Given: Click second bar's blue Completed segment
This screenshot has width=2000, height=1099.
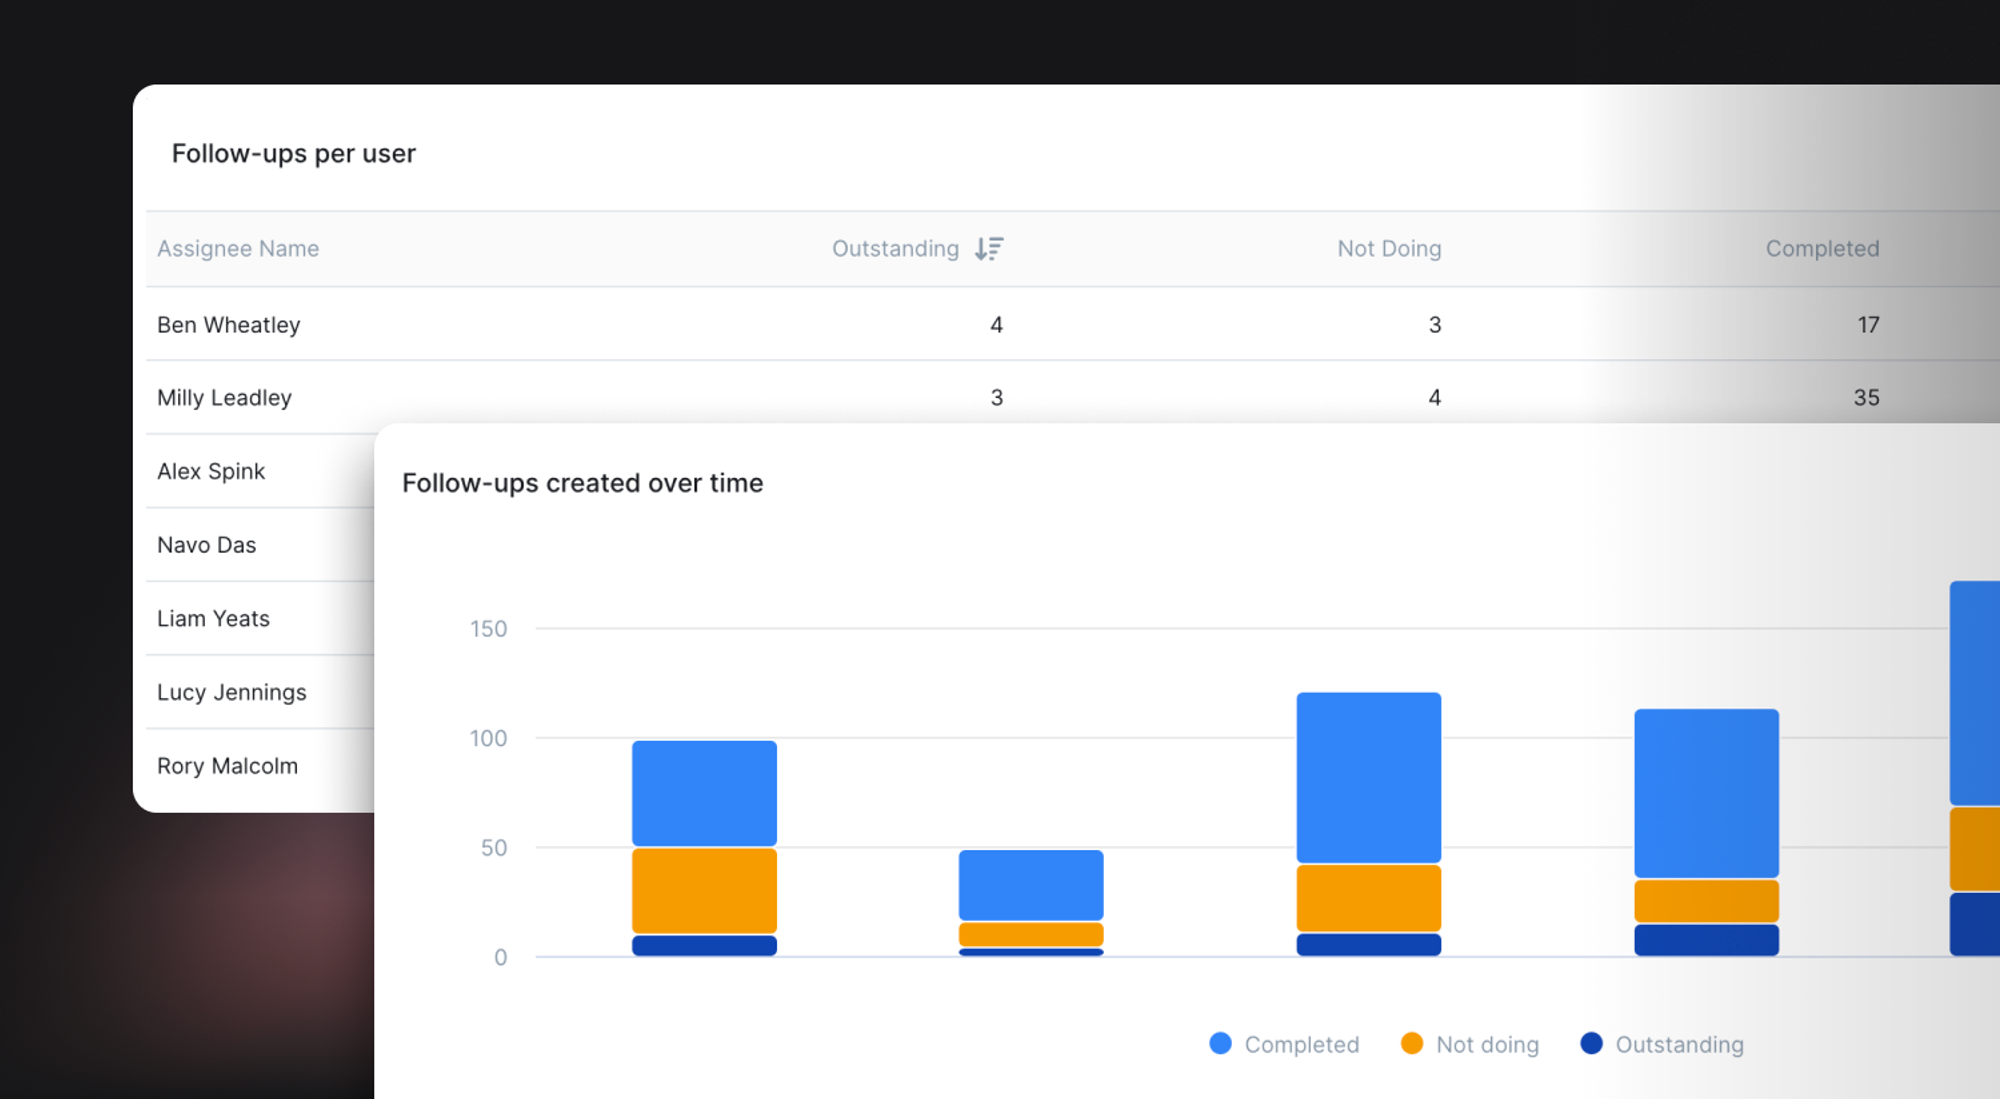Looking at the screenshot, I should pyautogui.click(x=1031, y=885).
